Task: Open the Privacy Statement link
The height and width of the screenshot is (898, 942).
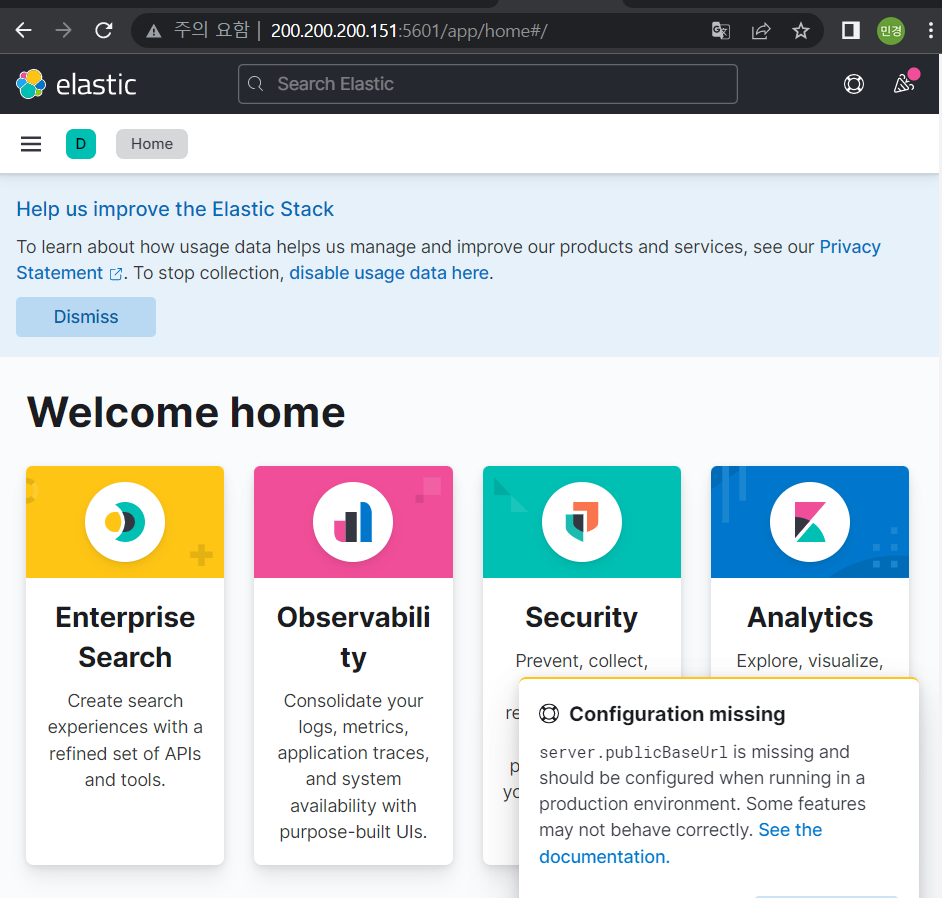Action: coord(449,259)
